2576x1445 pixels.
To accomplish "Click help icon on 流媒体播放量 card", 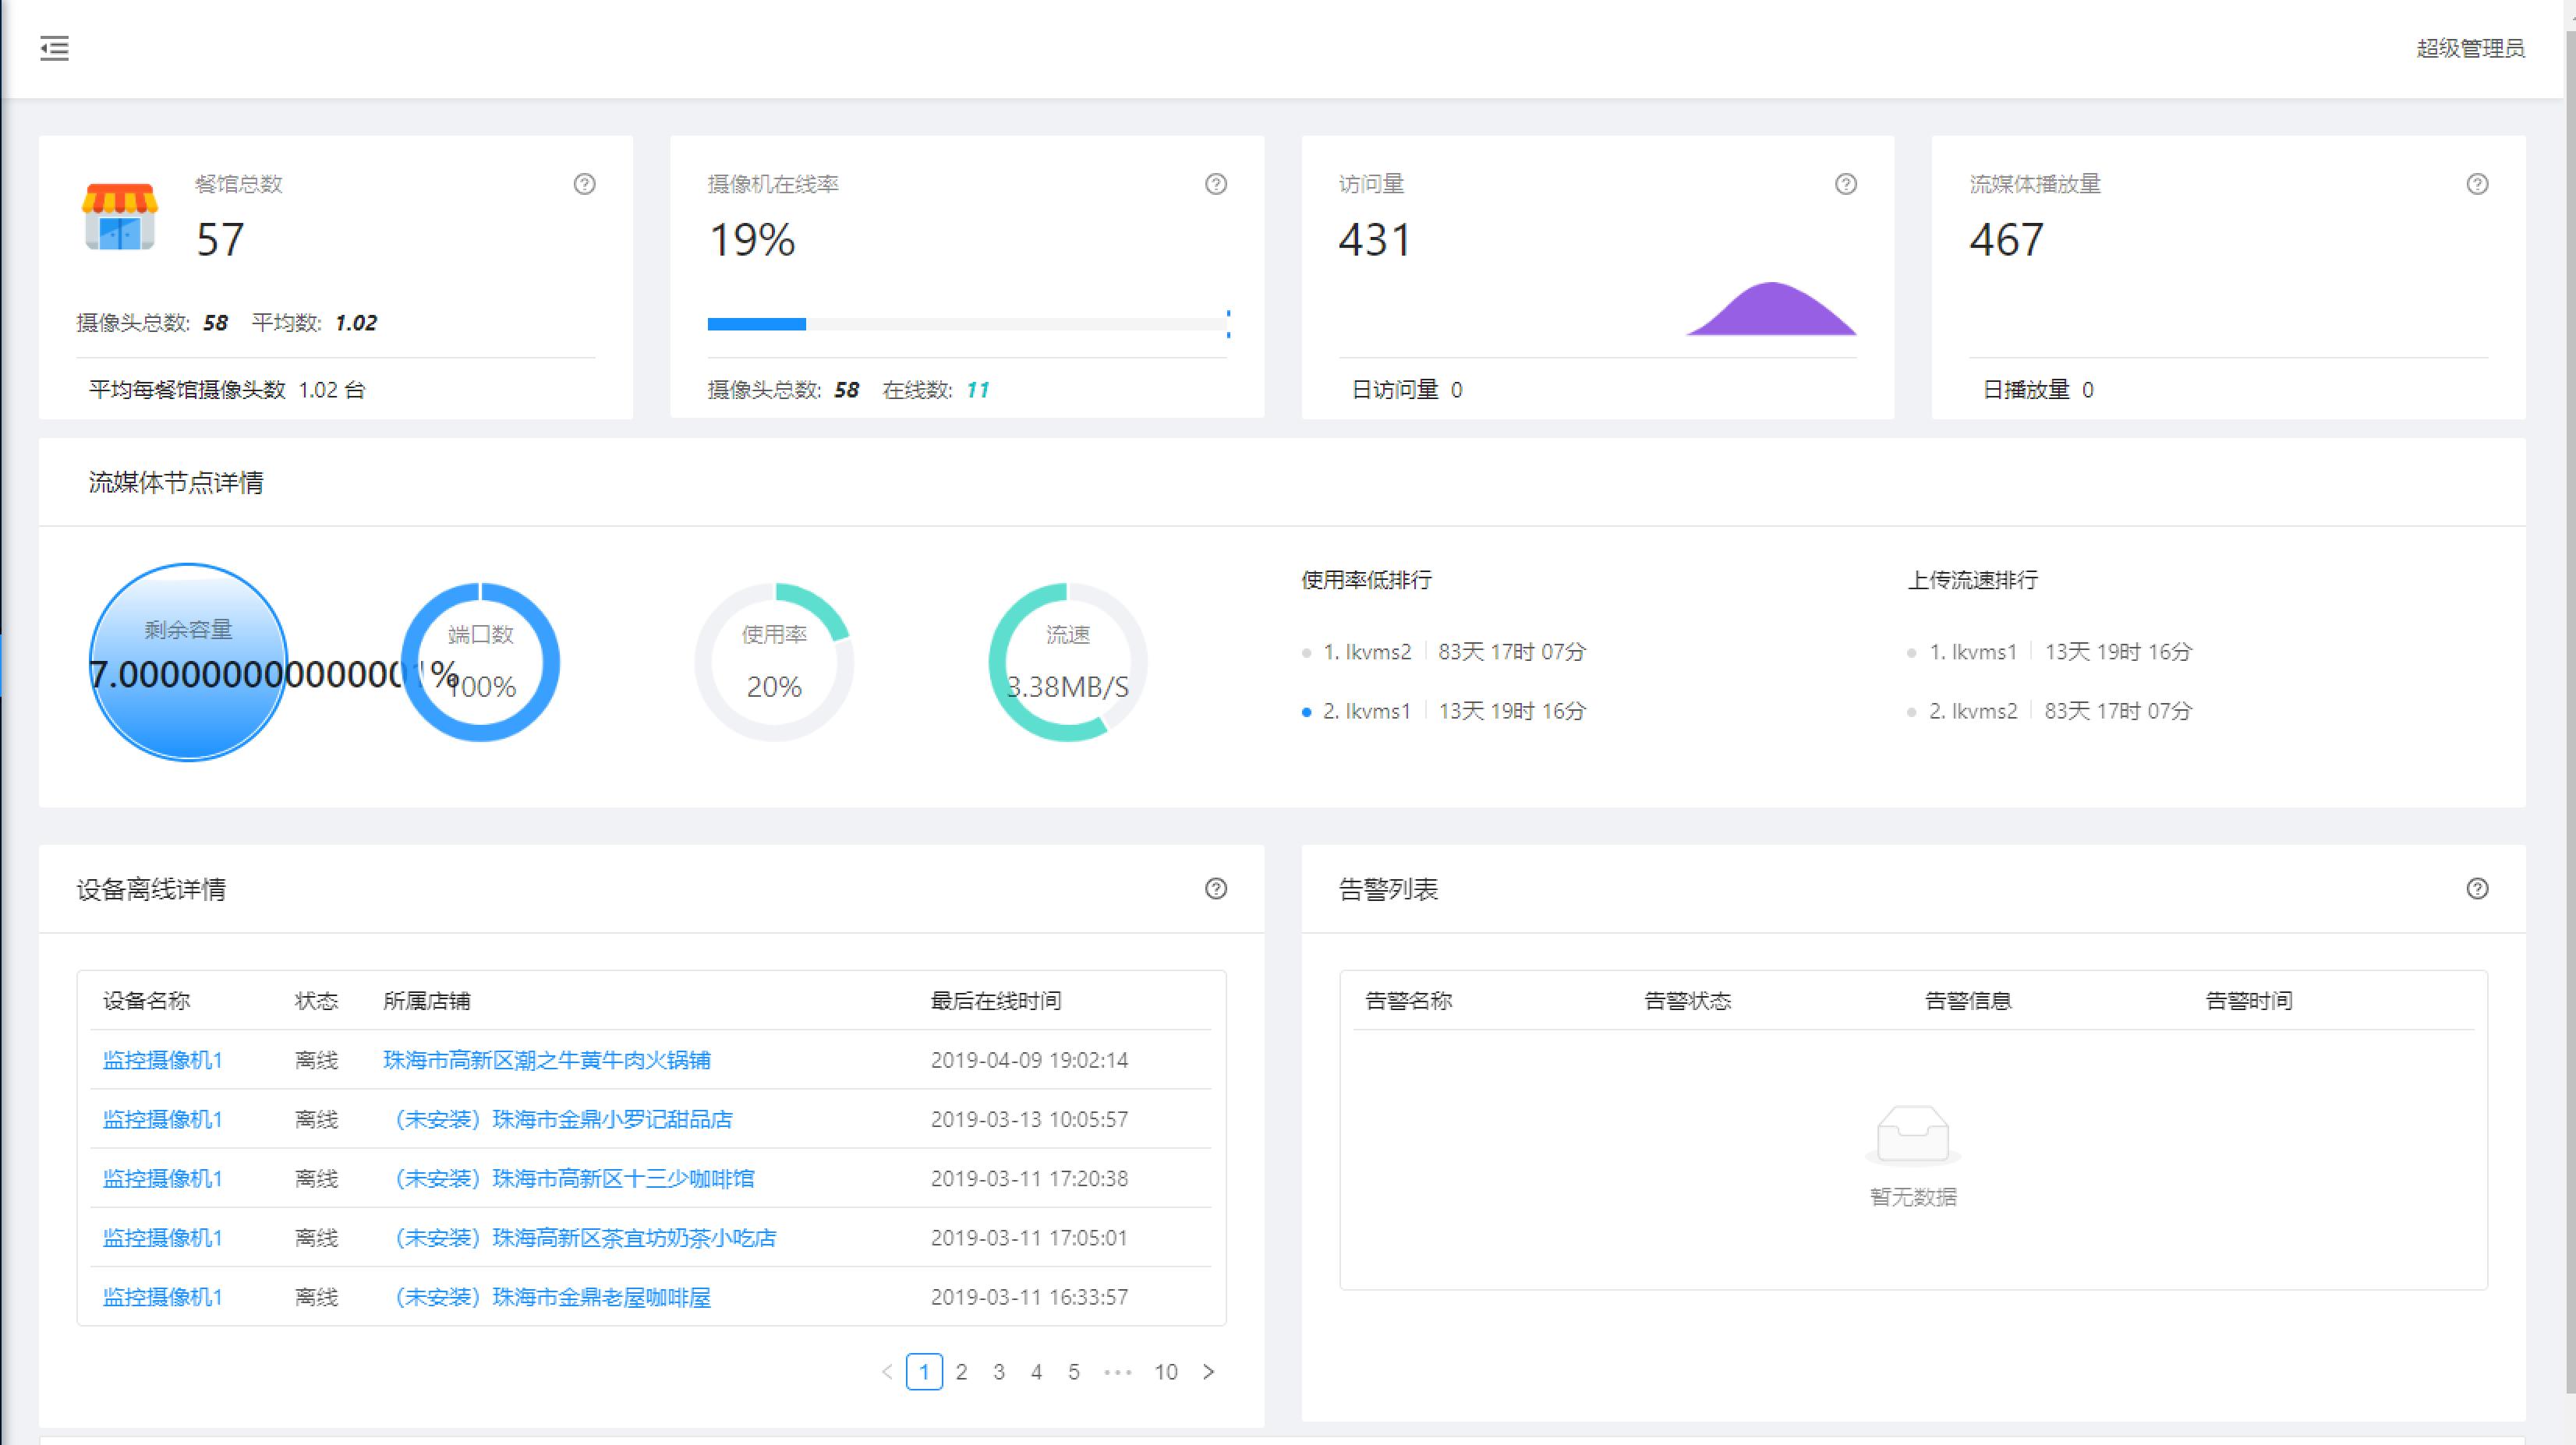I will pos(2477,184).
